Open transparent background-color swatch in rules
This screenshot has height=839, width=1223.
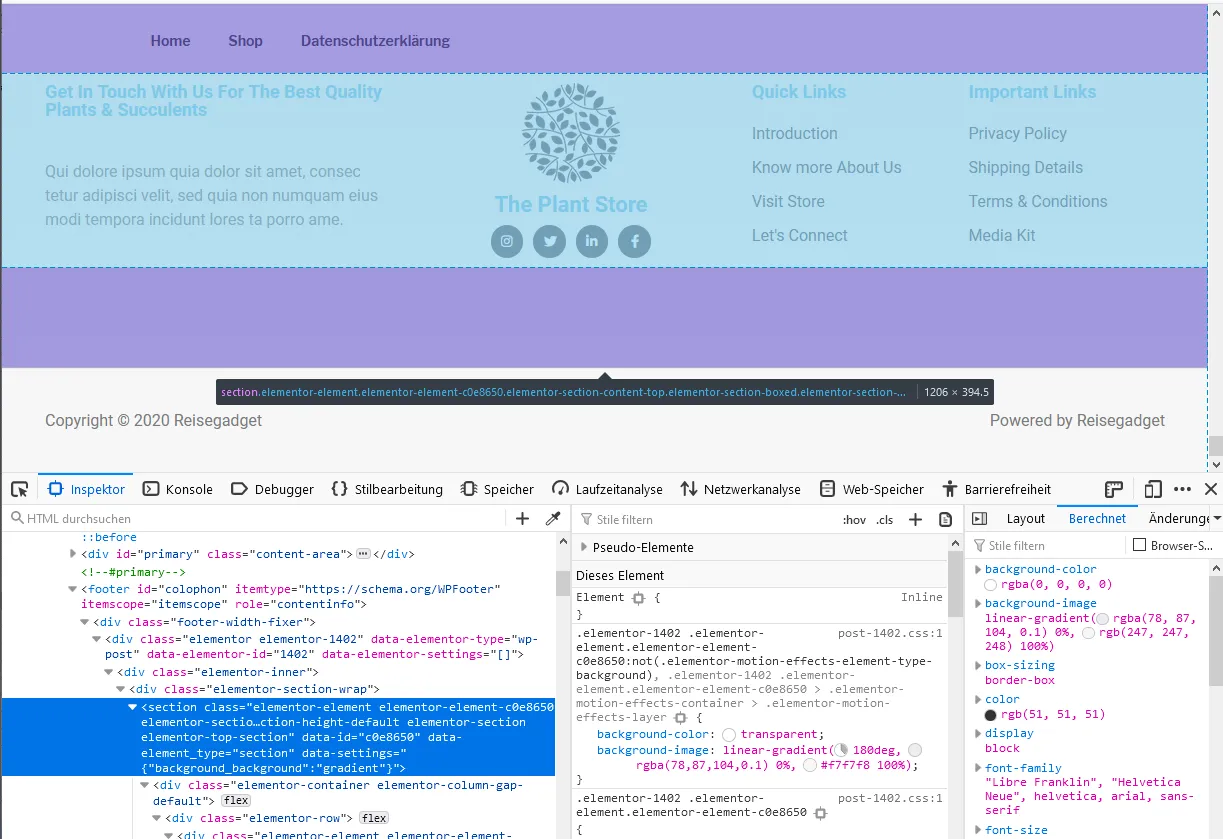click(729, 735)
